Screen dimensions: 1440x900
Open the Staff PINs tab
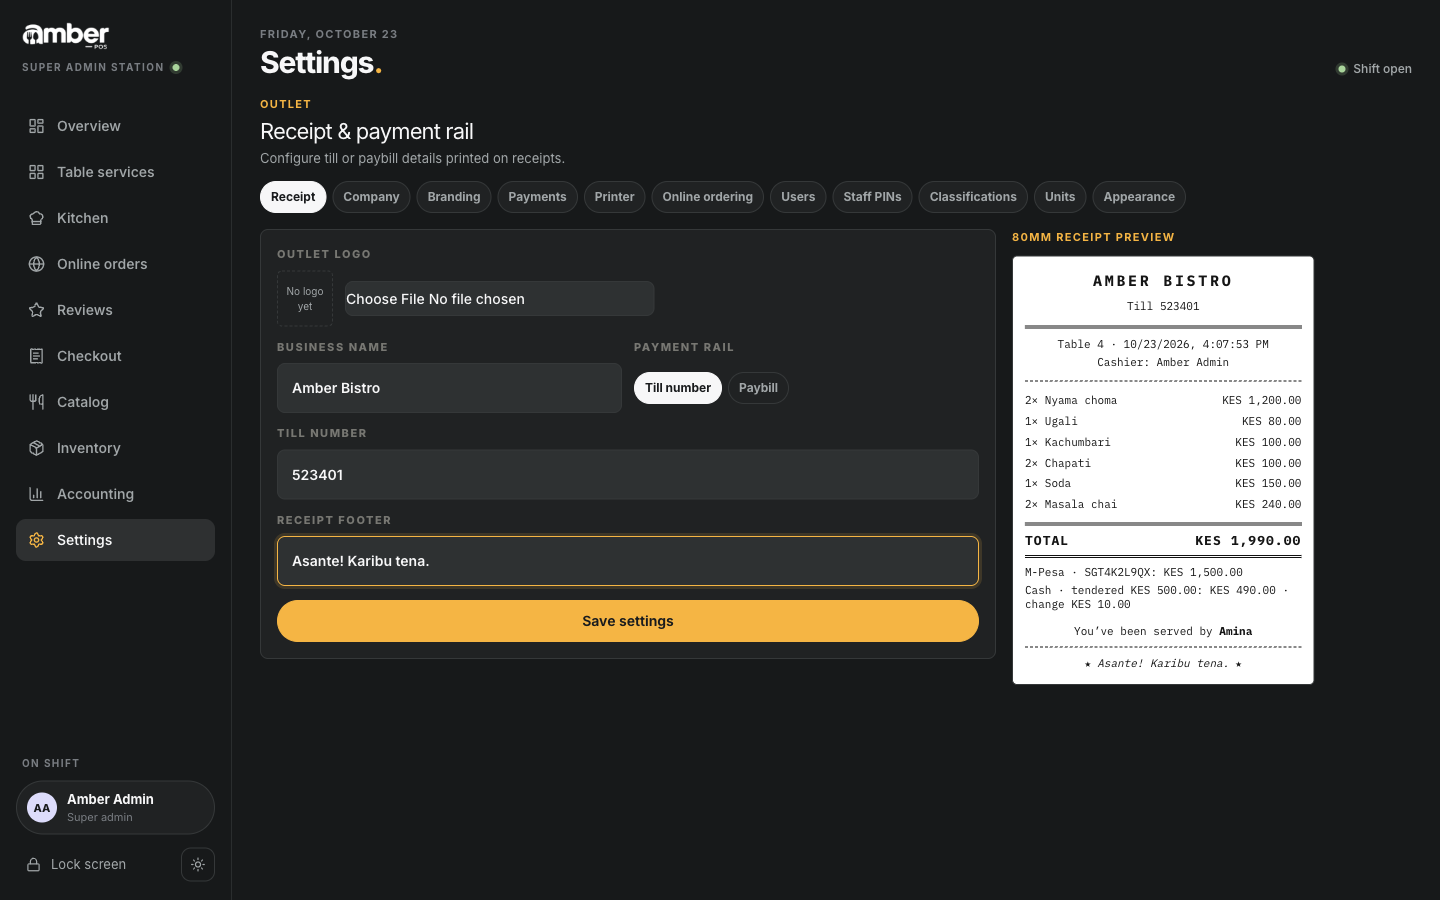(x=872, y=197)
